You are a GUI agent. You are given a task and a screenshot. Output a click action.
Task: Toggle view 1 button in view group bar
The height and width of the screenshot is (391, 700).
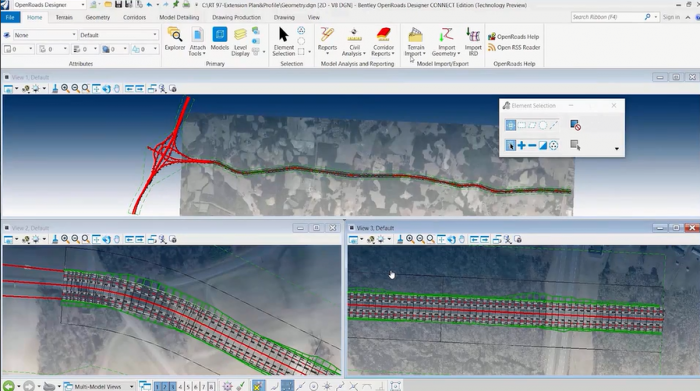tap(158, 387)
